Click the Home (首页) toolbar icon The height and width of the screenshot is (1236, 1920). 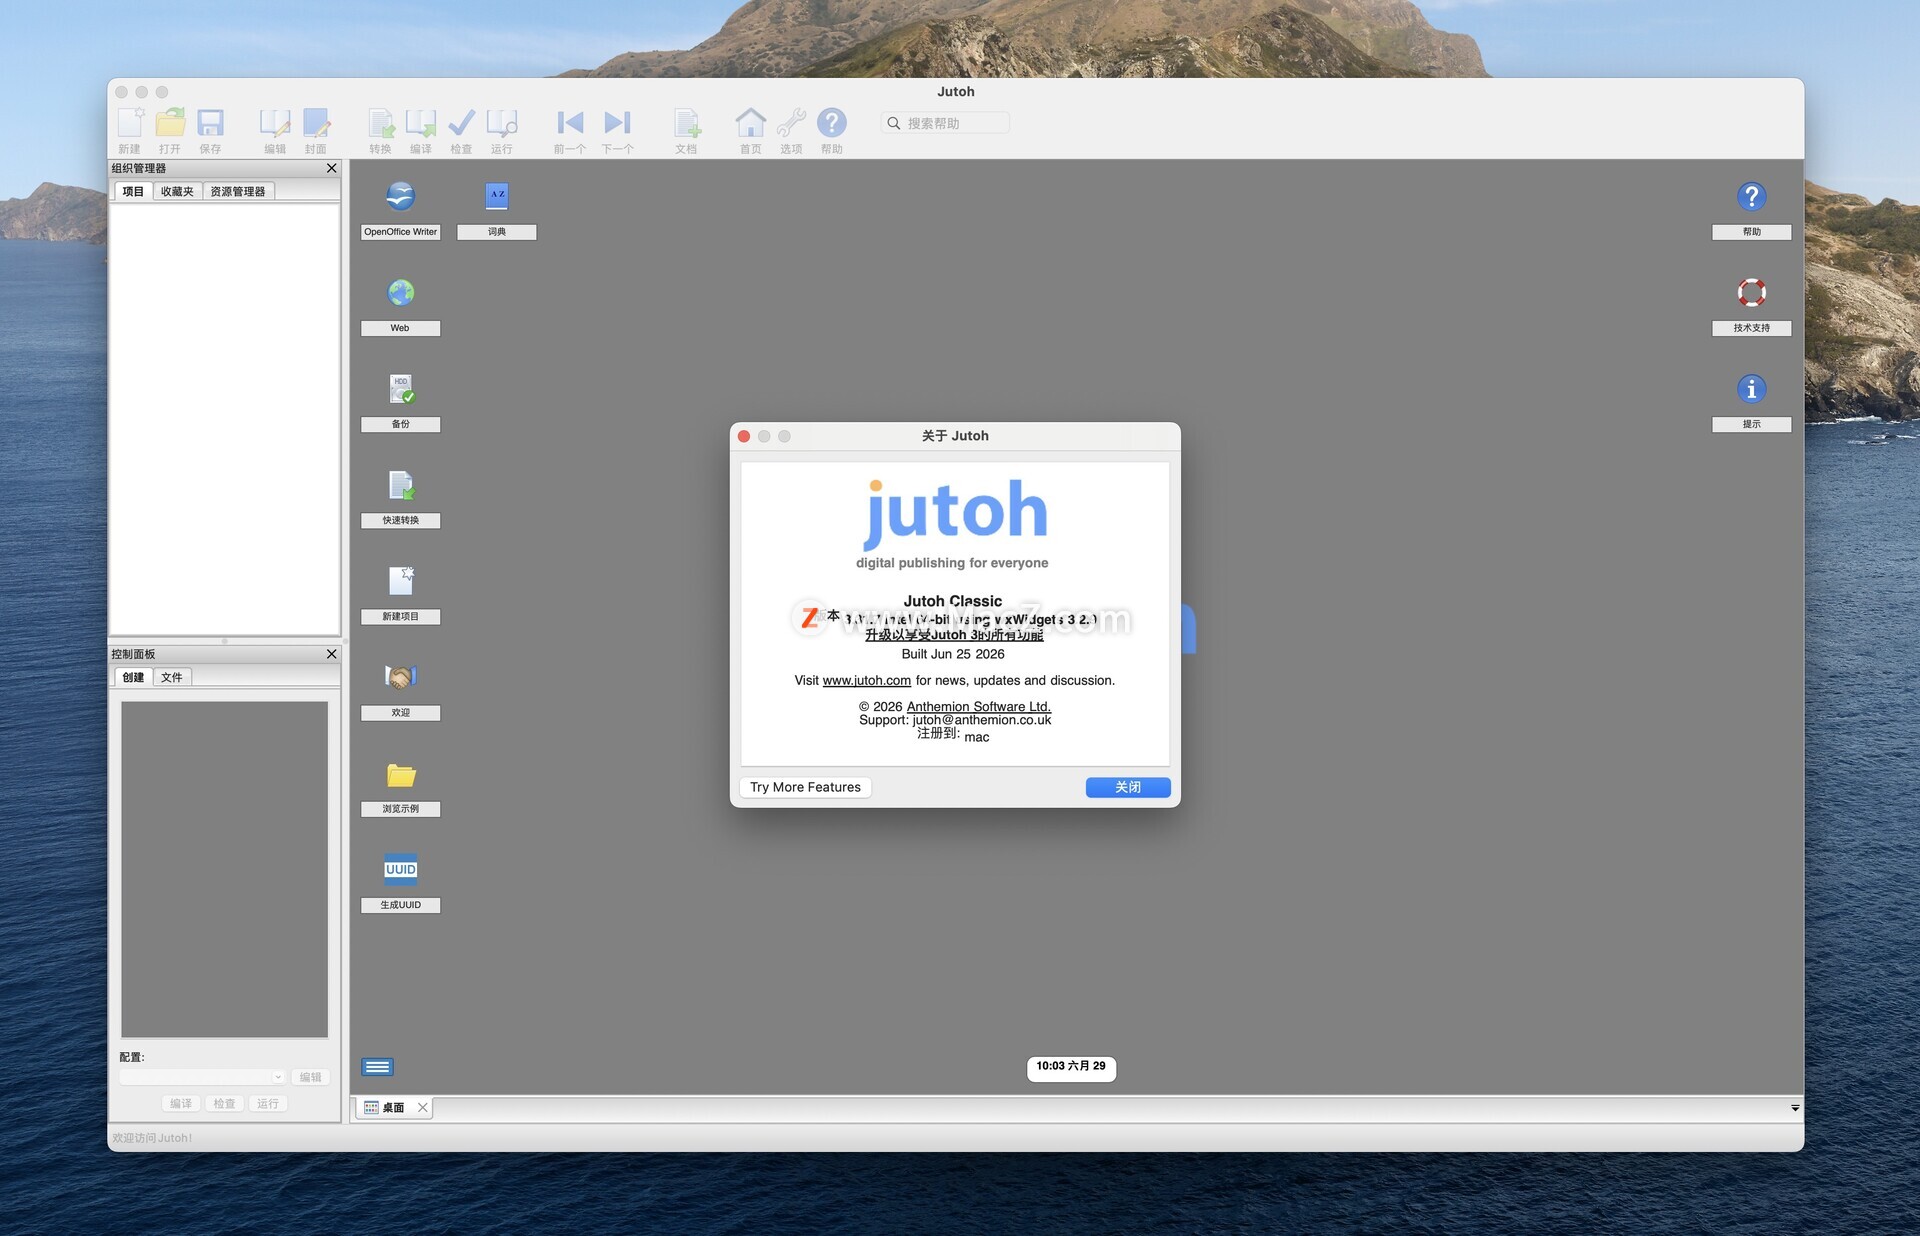point(751,123)
